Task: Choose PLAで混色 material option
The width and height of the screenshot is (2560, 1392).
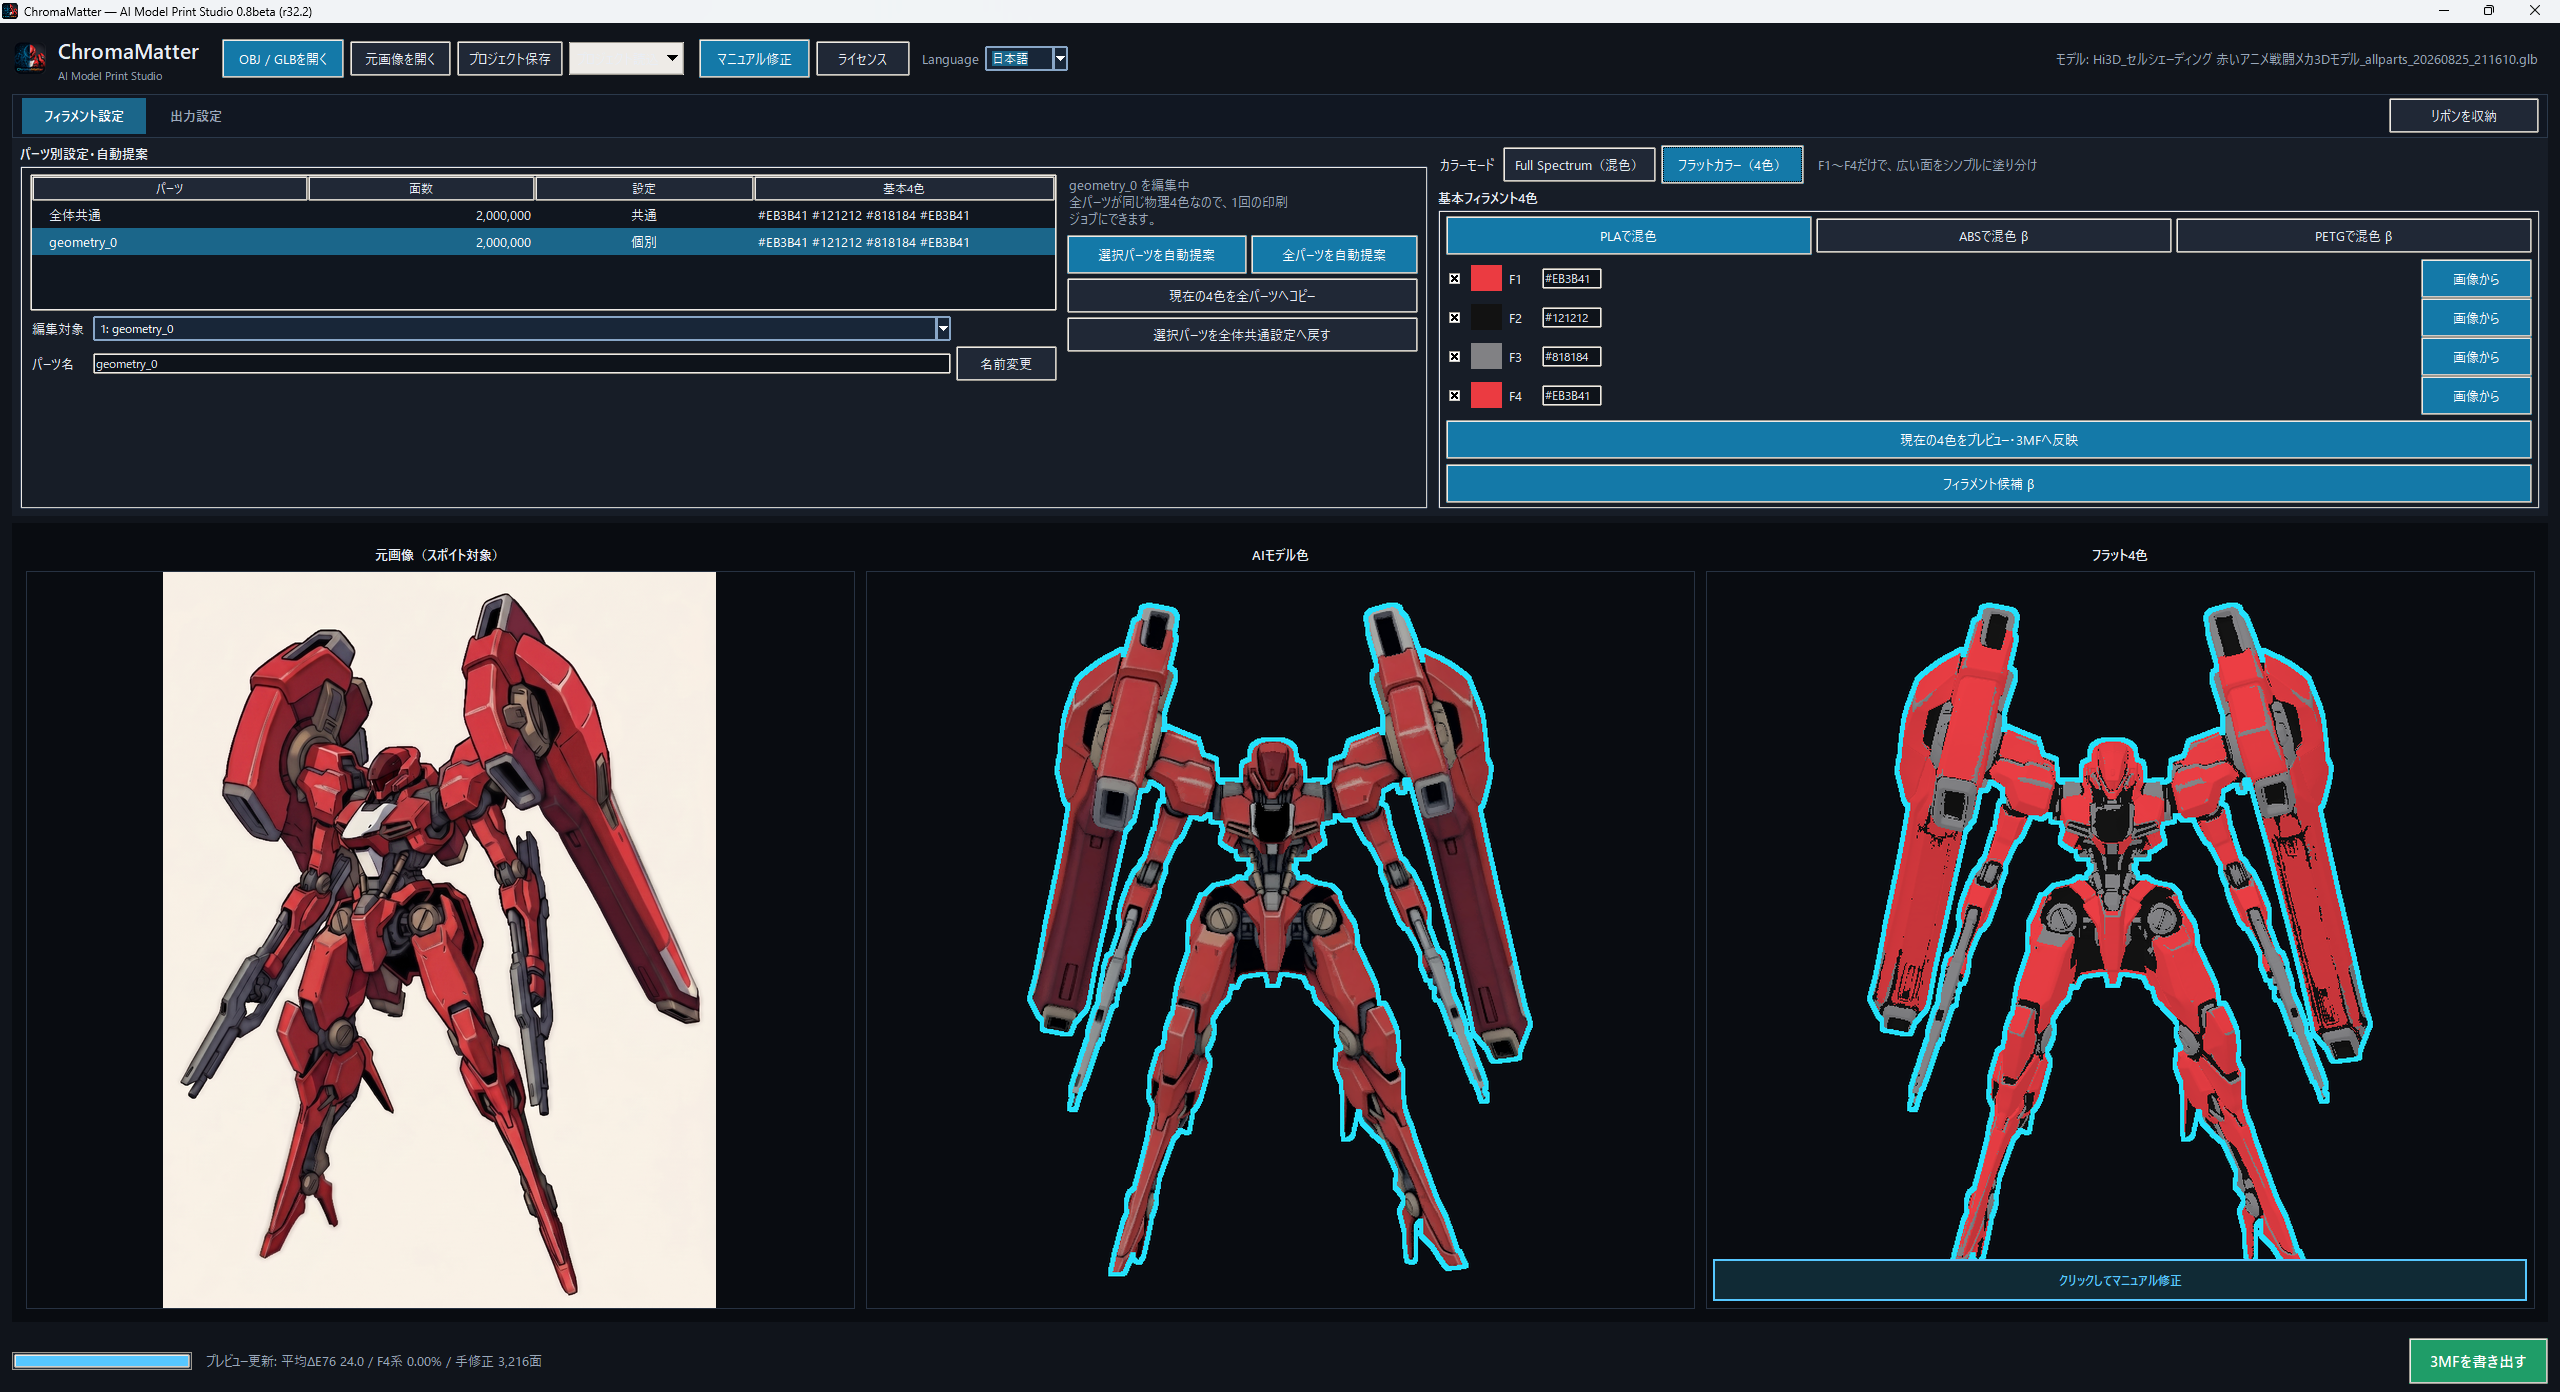Action: [1628, 236]
